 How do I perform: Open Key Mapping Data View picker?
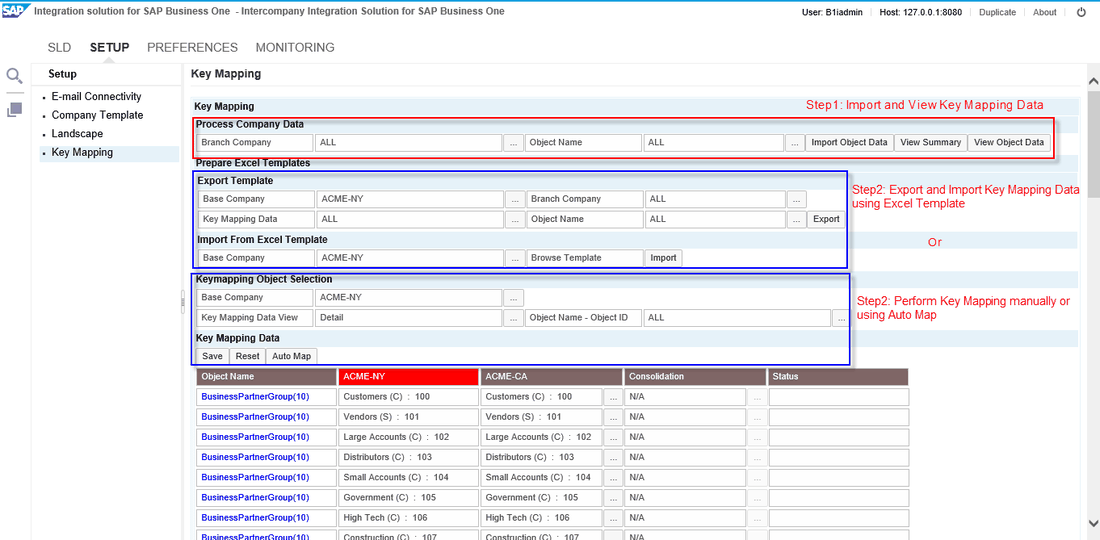(514, 318)
